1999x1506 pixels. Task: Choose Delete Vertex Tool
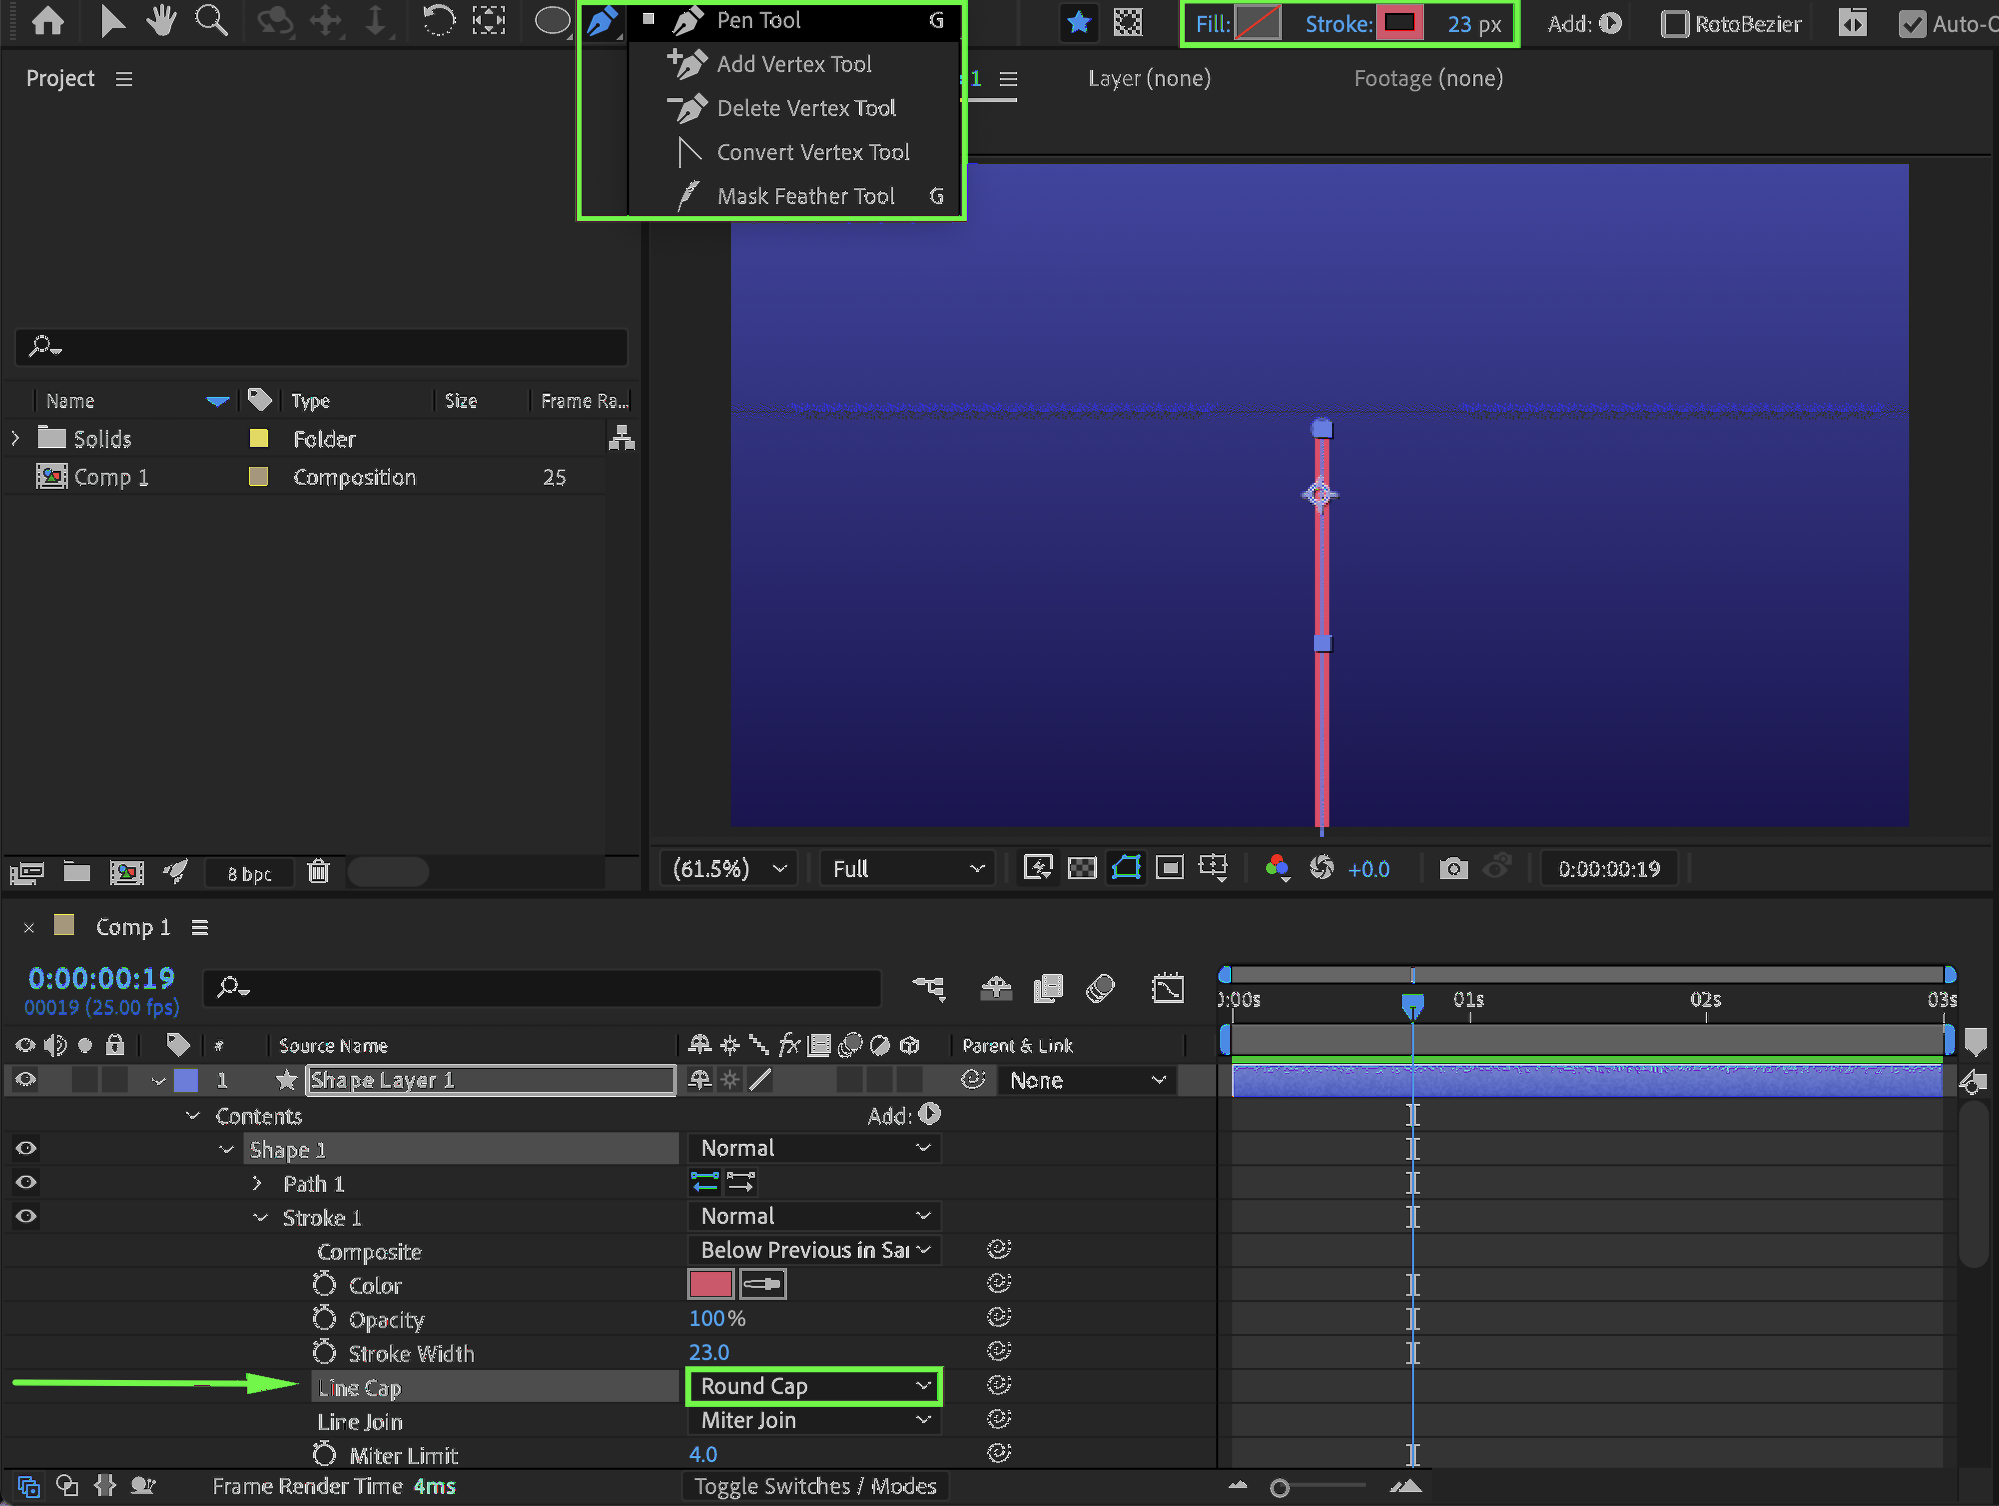pyautogui.click(x=794, y=108)
